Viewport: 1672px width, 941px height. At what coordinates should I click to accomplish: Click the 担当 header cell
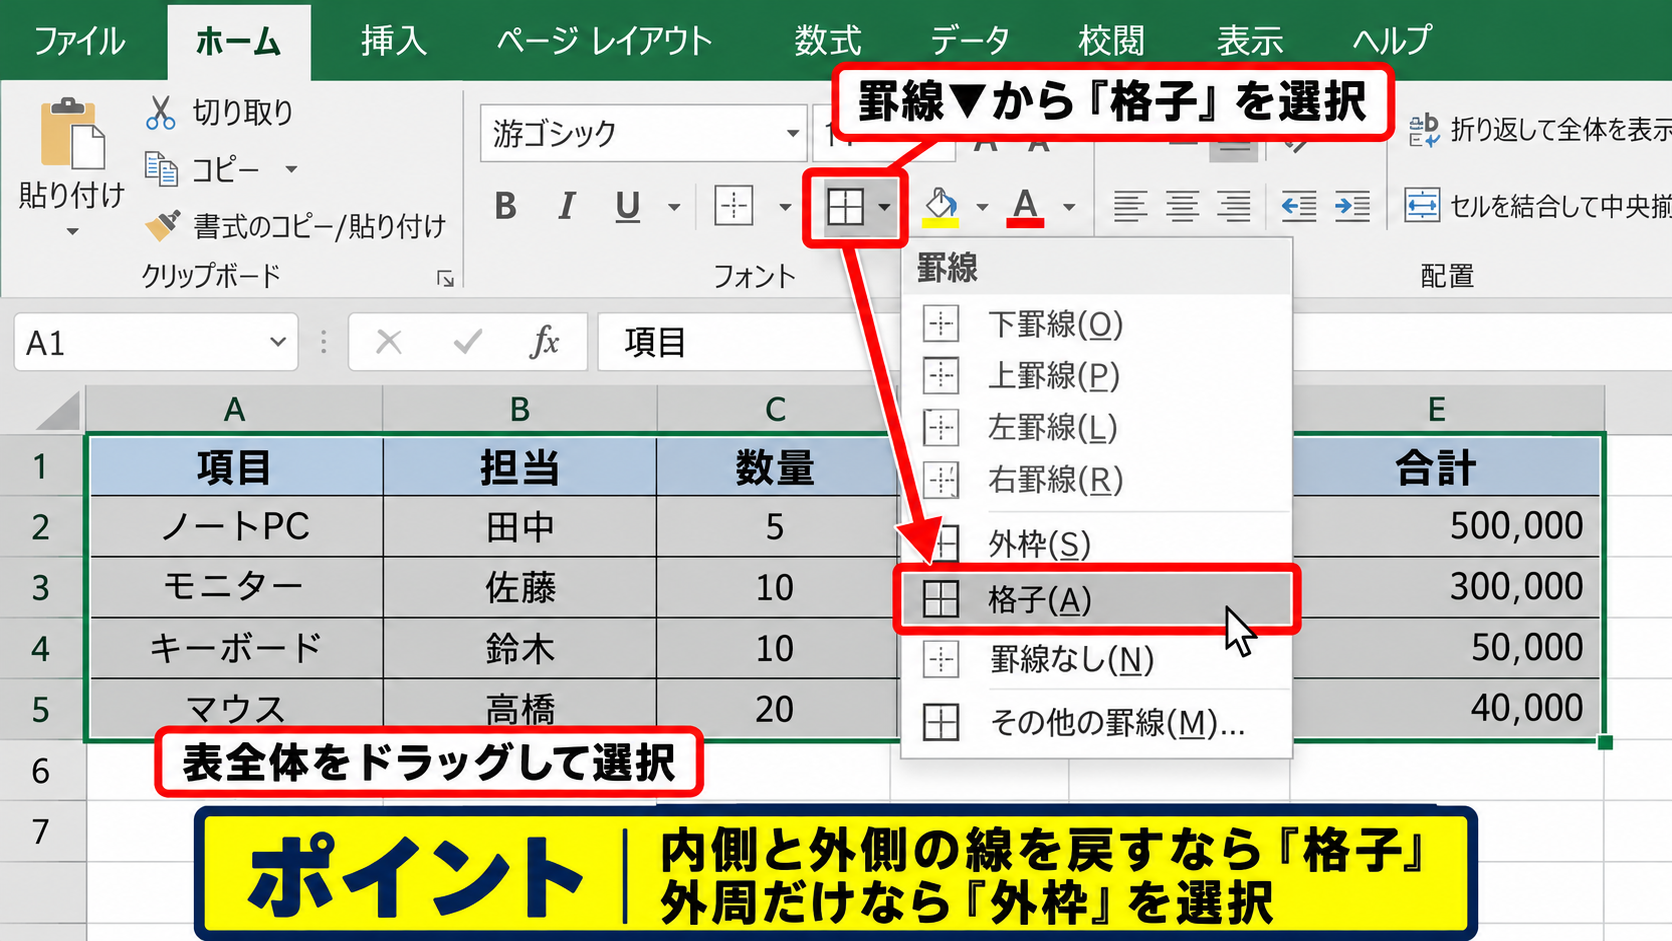click(x=520, y=467)
